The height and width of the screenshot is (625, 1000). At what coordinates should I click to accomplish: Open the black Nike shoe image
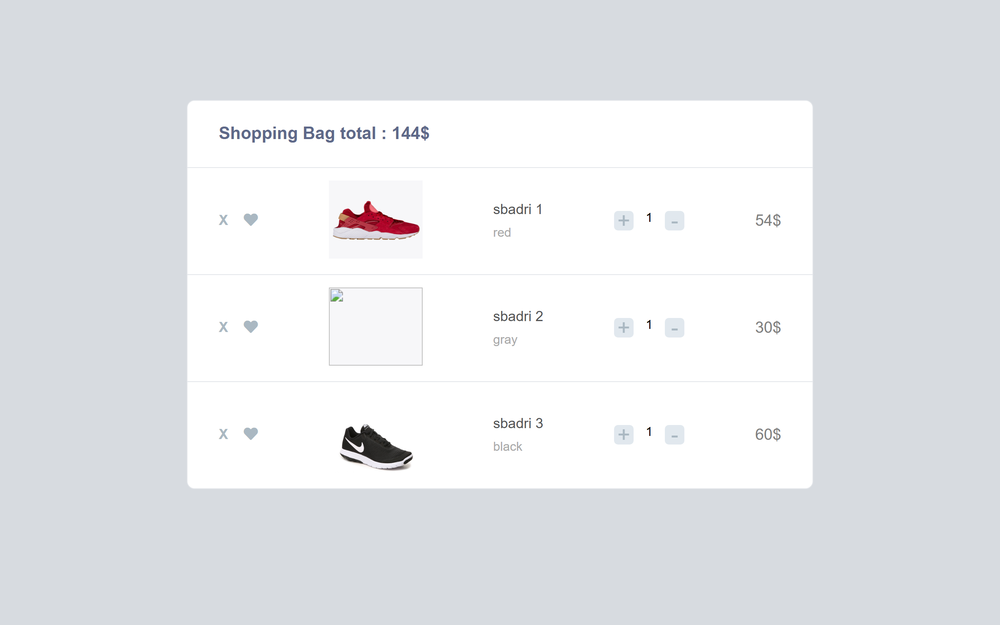(376, 446)
